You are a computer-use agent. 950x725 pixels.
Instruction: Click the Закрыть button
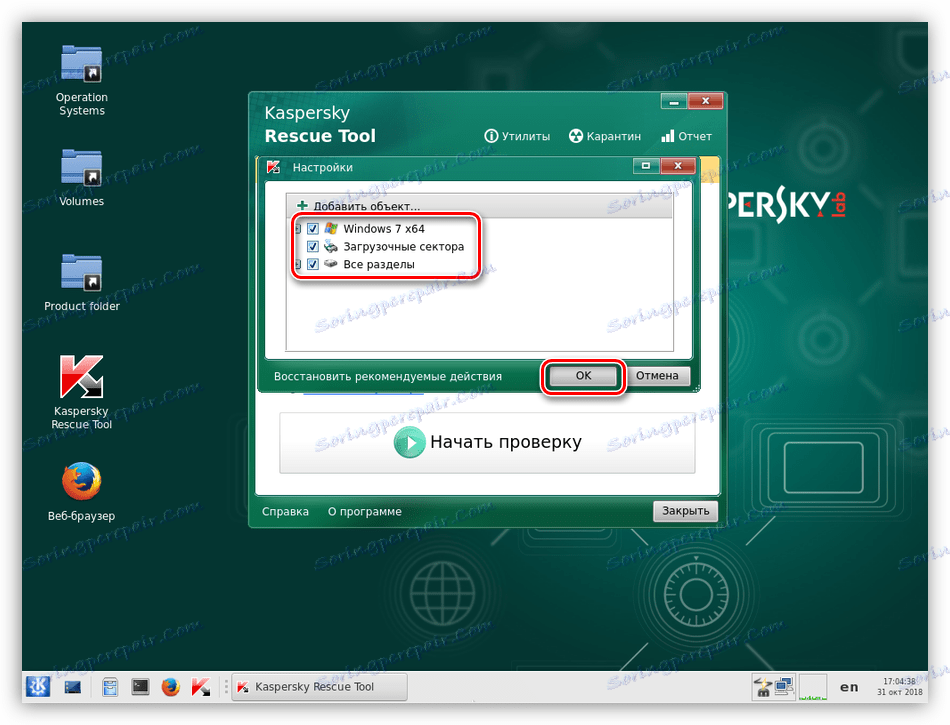[685, 511]
